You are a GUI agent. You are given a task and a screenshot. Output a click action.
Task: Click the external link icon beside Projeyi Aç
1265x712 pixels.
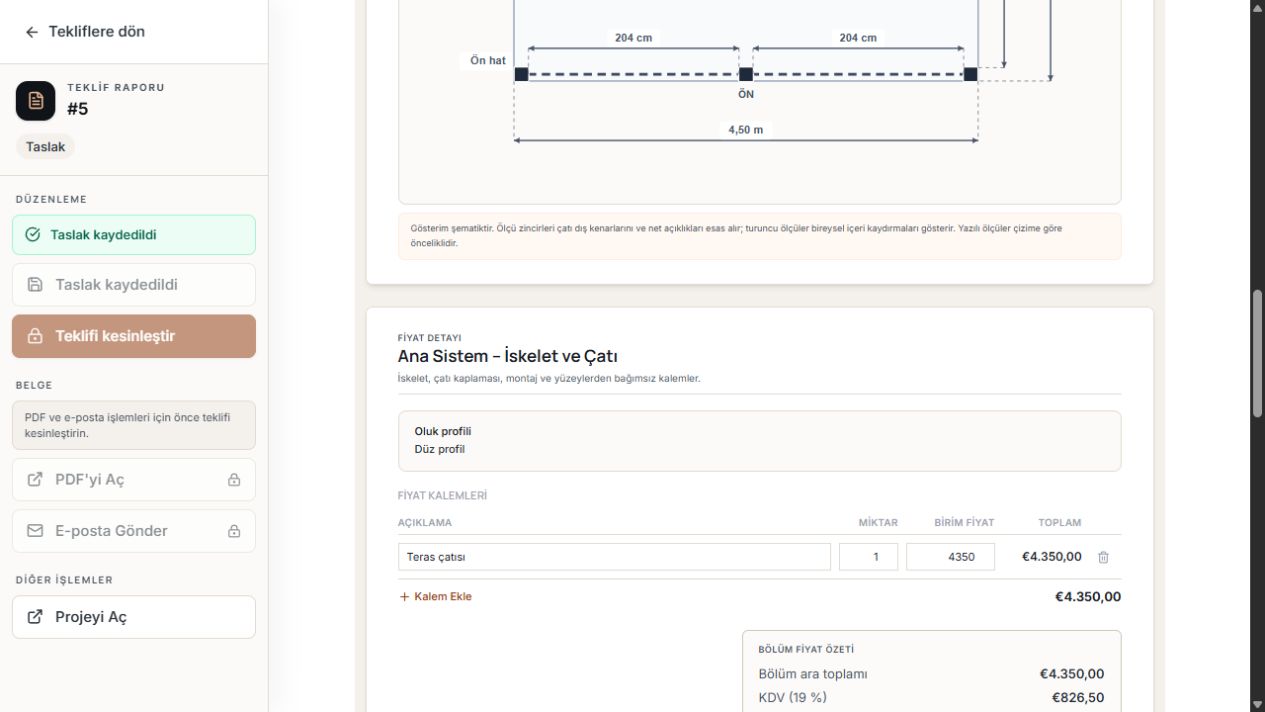pyautogui.click(x=35, y=617)
